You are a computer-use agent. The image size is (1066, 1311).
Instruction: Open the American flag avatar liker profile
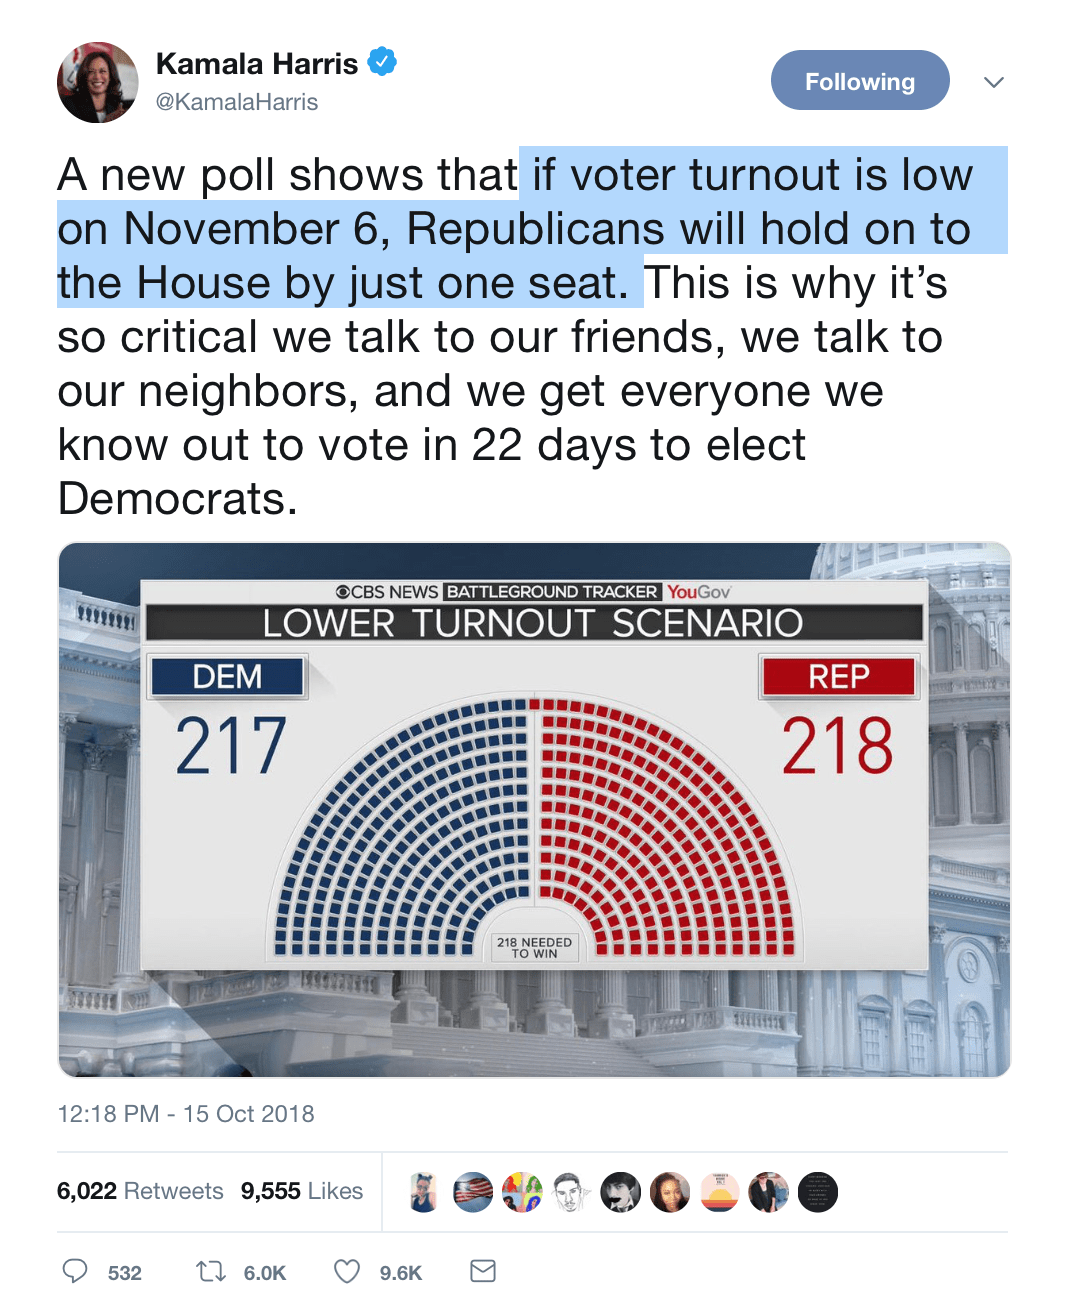pos(473,1191)
